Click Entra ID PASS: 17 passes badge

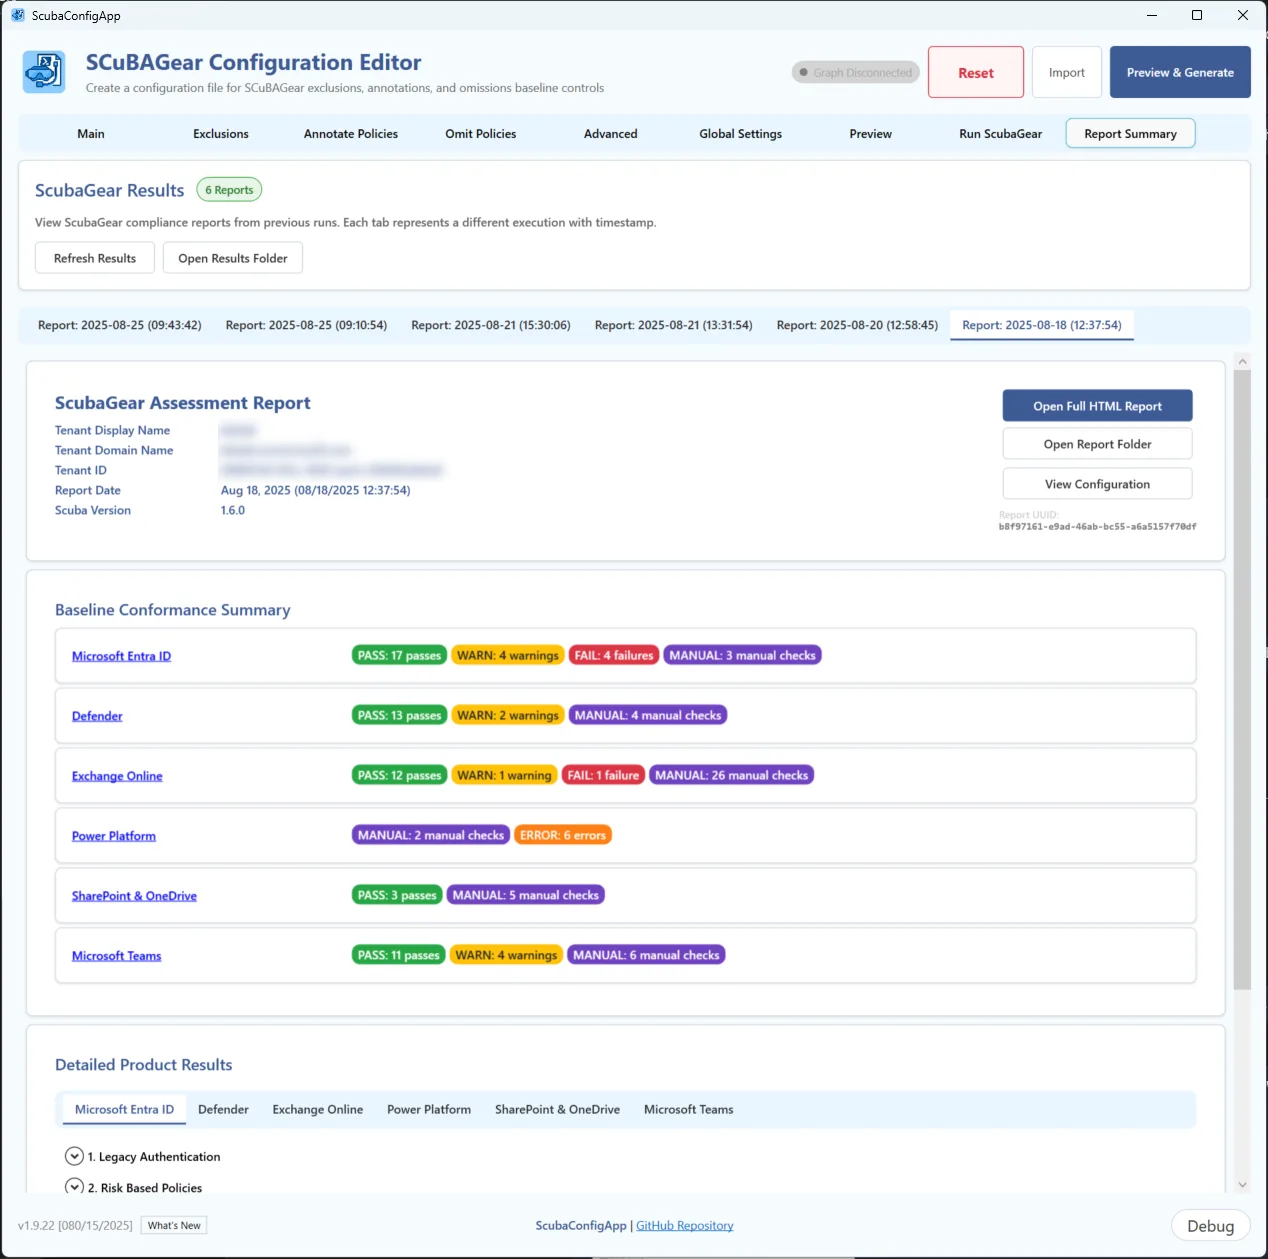pos(399,655)
